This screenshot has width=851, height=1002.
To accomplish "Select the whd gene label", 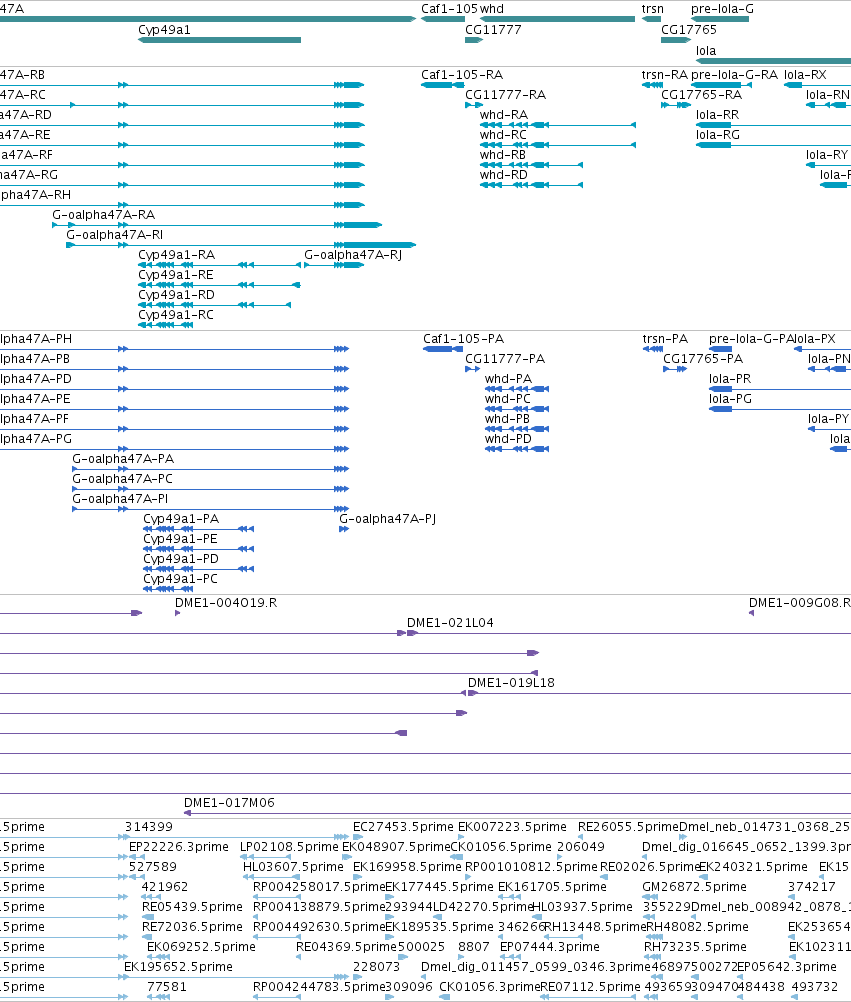I will [x=492, y=9].
